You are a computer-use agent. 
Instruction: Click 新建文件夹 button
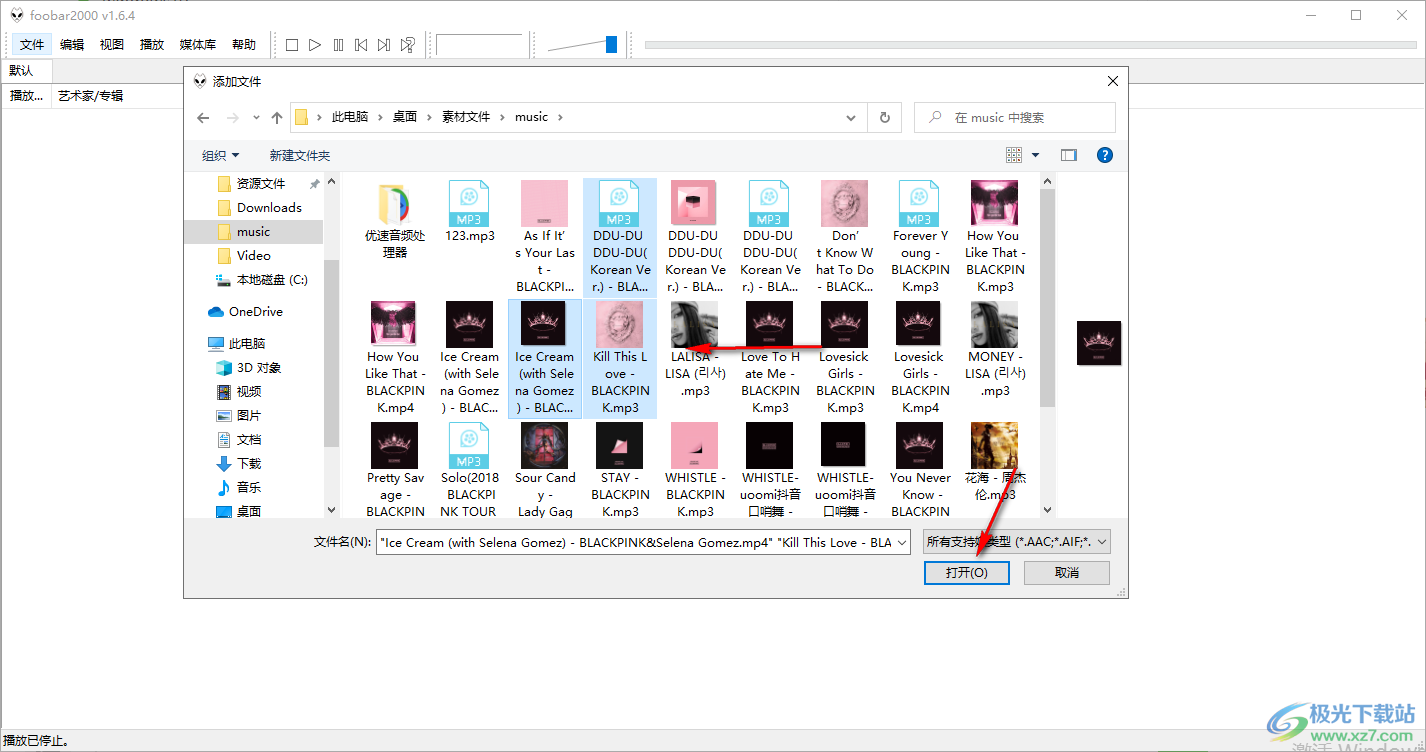coord(299,155)
